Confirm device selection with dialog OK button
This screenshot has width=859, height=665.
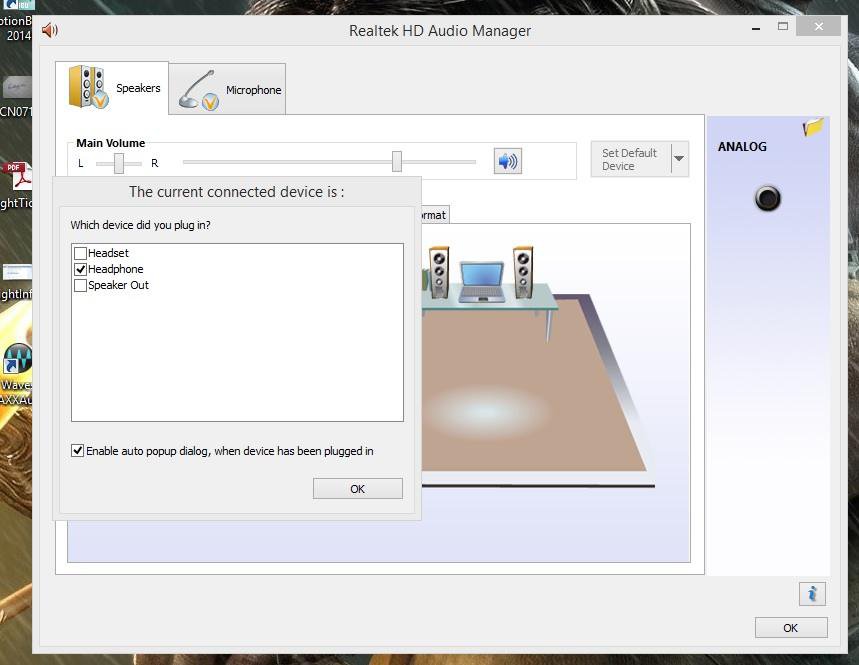(358, 489)
